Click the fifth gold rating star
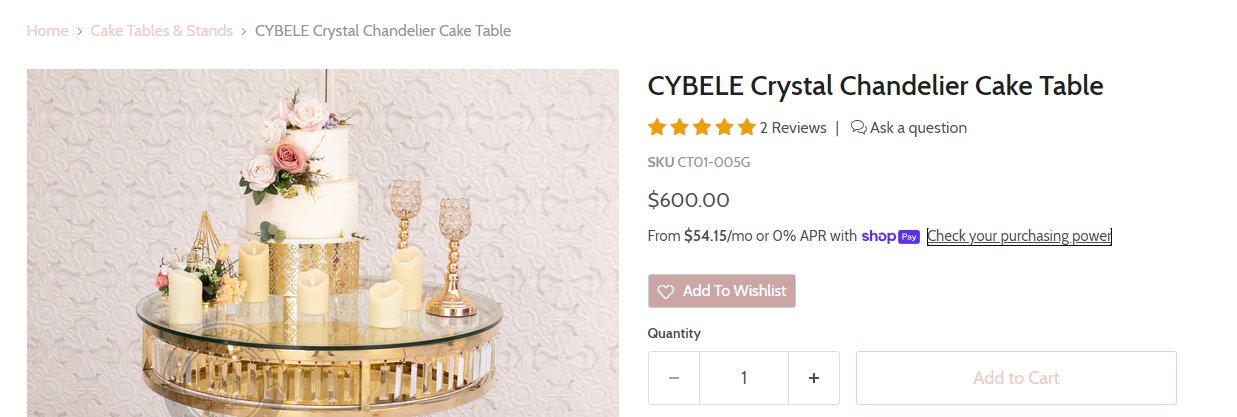This screenshot has height=417, width=1237. pyautogui.click(x=746, y=127)
